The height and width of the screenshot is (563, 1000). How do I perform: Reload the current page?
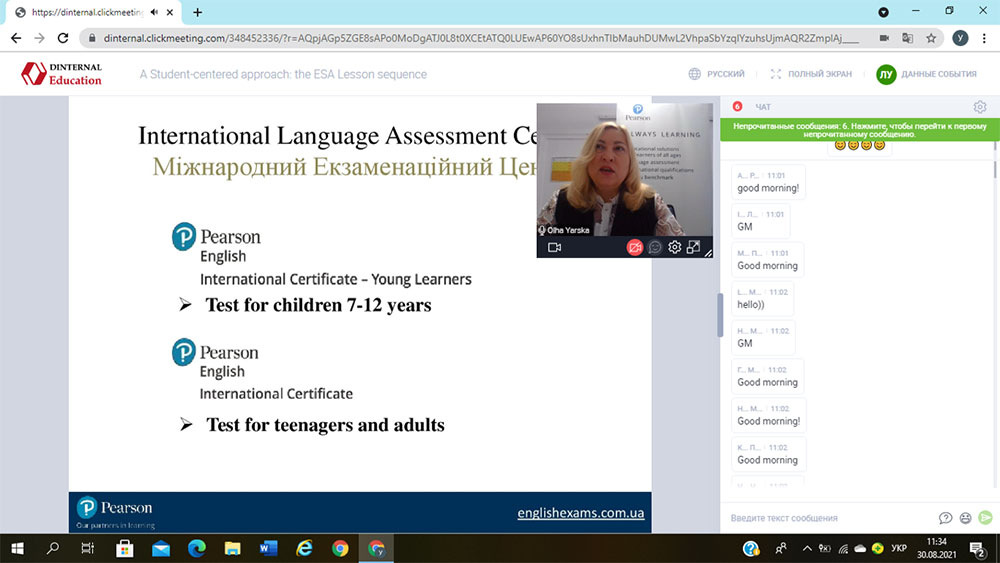[x=62, y=38]
